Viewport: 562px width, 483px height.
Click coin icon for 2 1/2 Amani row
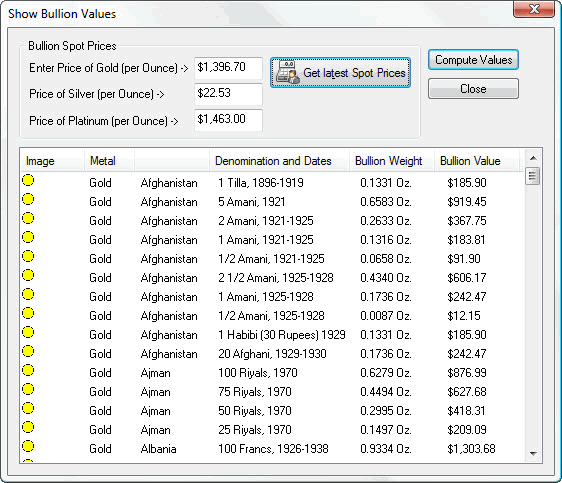(28, 275)
